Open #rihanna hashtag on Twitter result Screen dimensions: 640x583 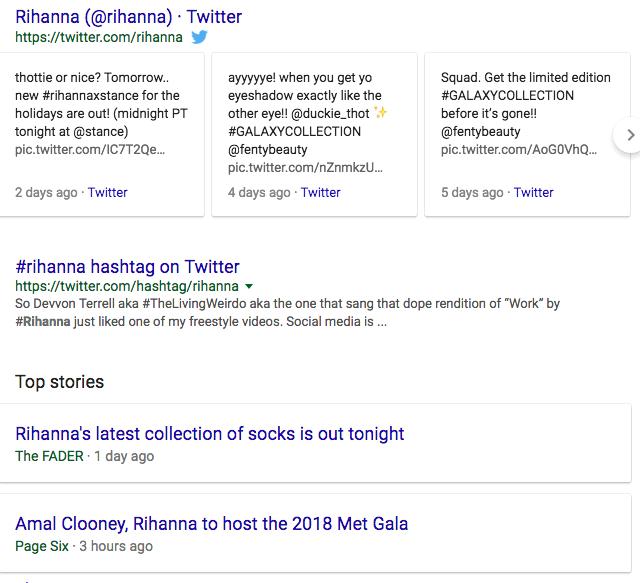(x=127, y=267)
